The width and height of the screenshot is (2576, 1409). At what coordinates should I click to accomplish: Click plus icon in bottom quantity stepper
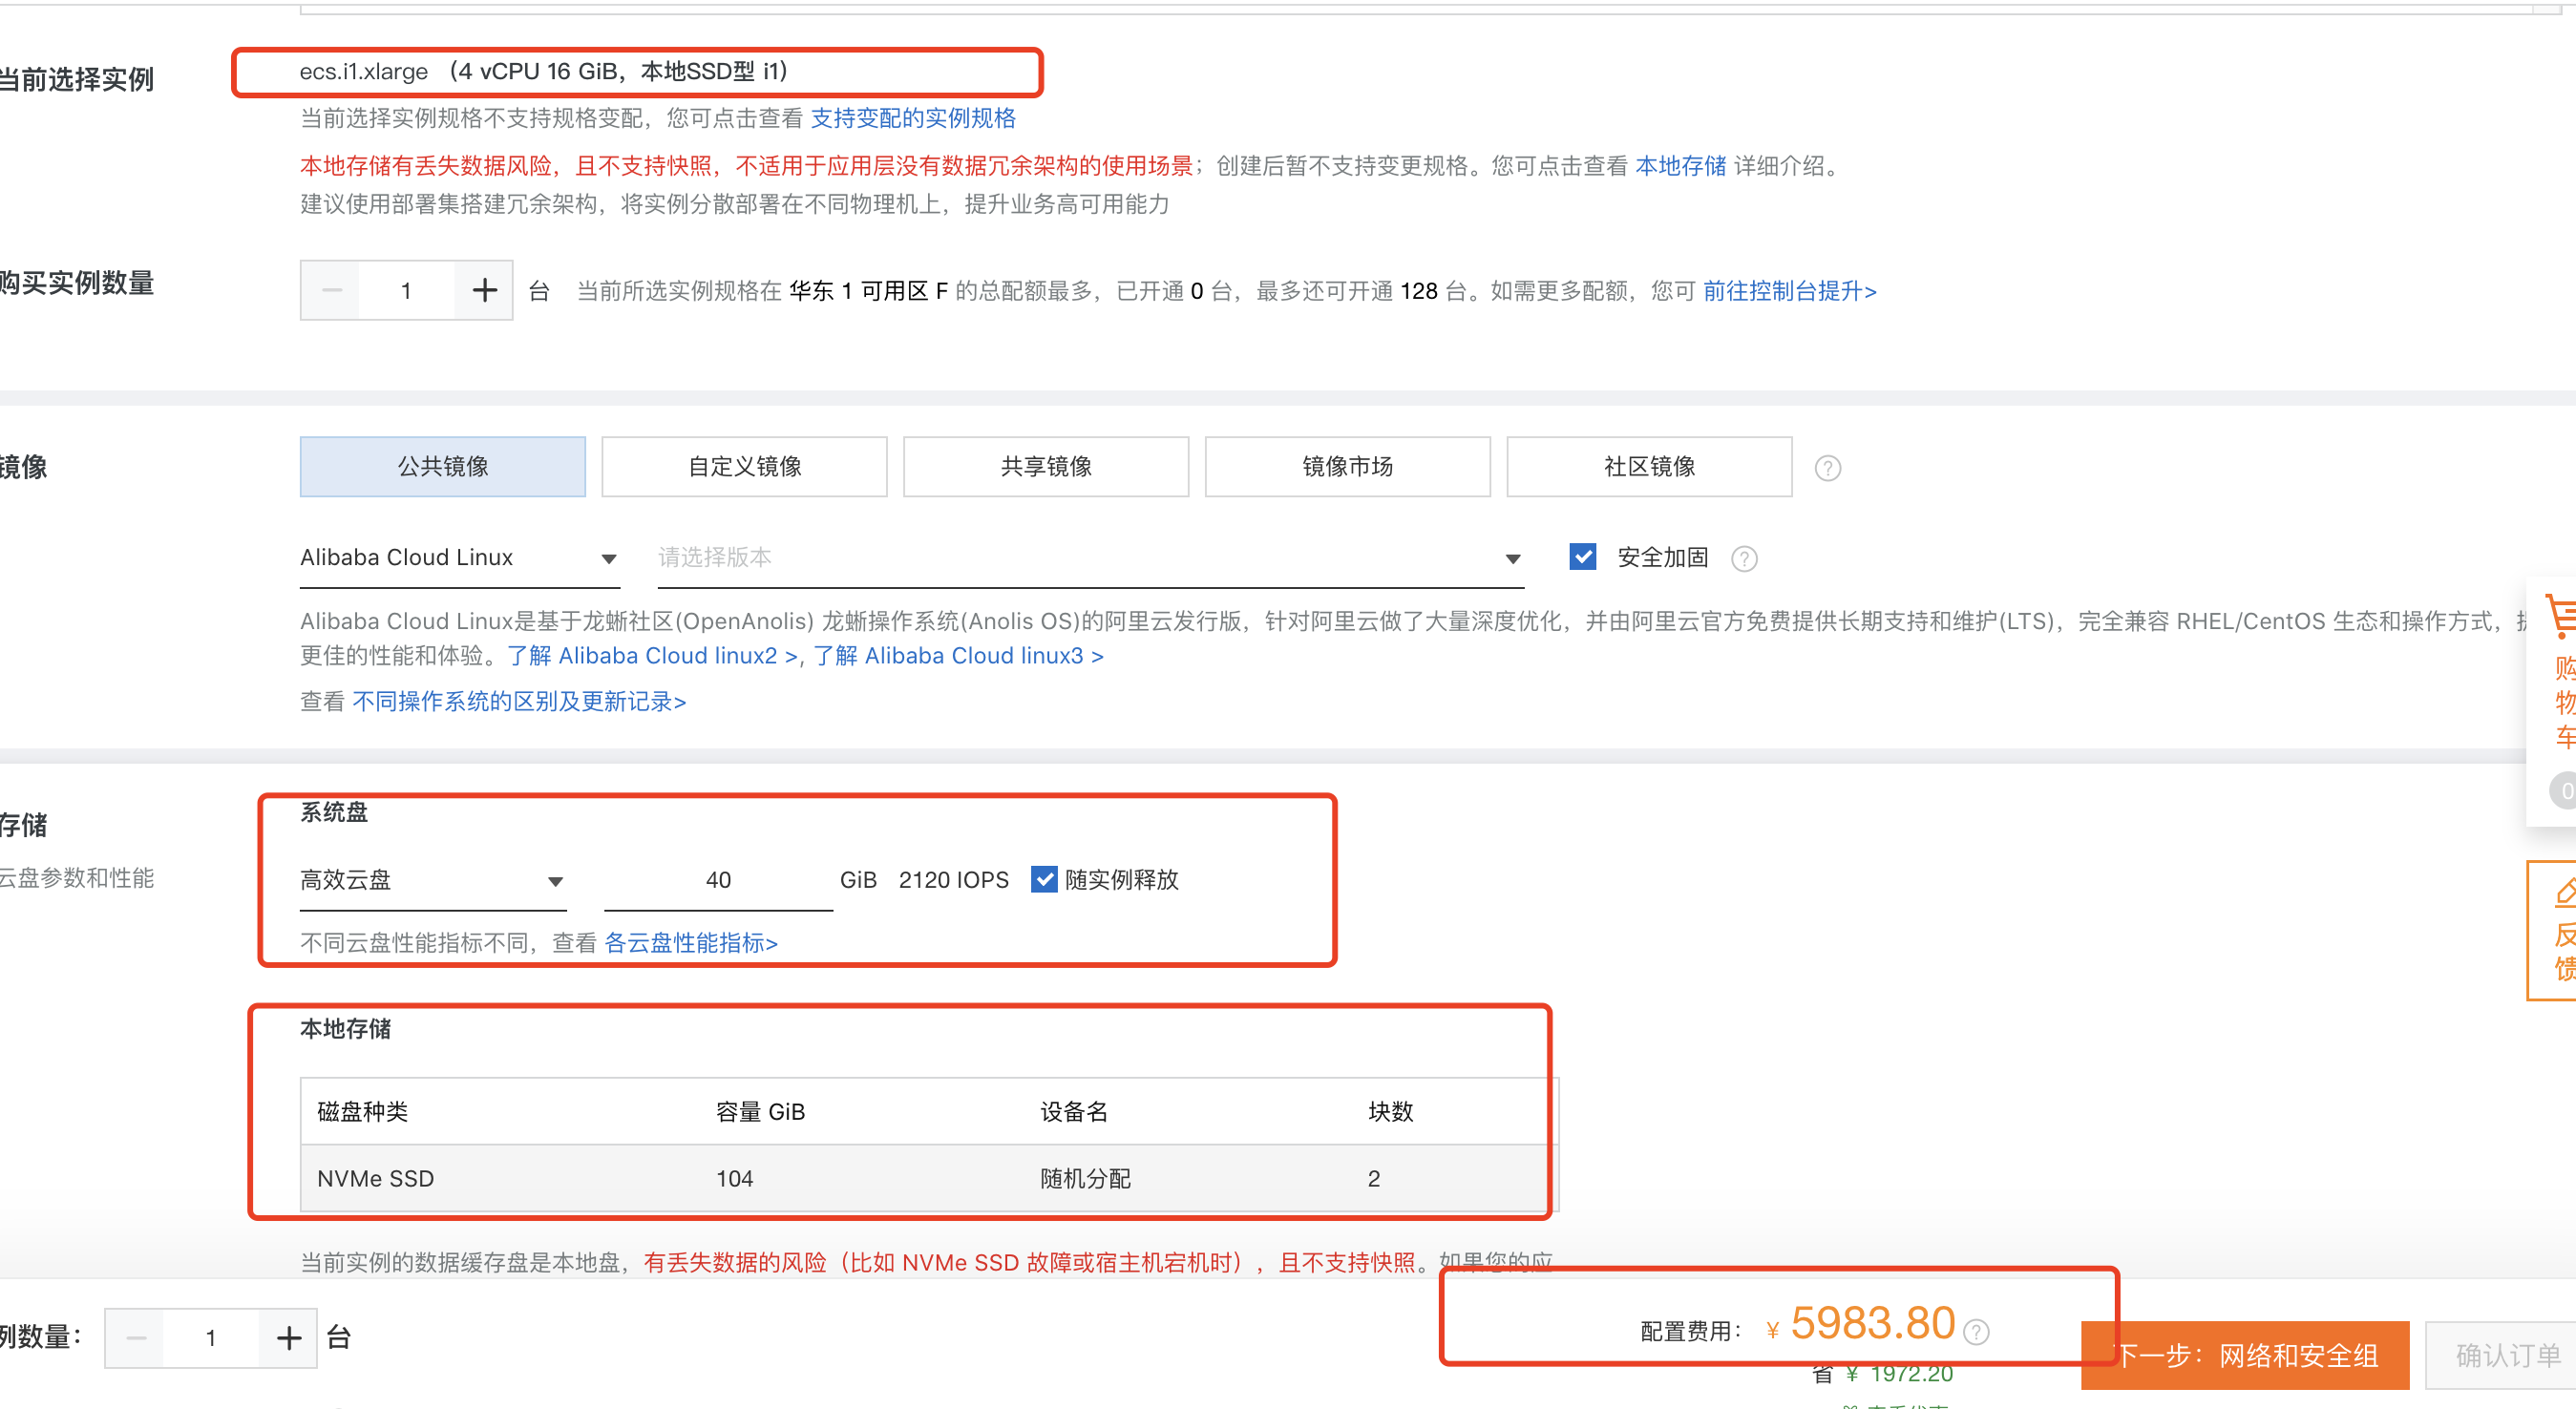click(289, 1338)
